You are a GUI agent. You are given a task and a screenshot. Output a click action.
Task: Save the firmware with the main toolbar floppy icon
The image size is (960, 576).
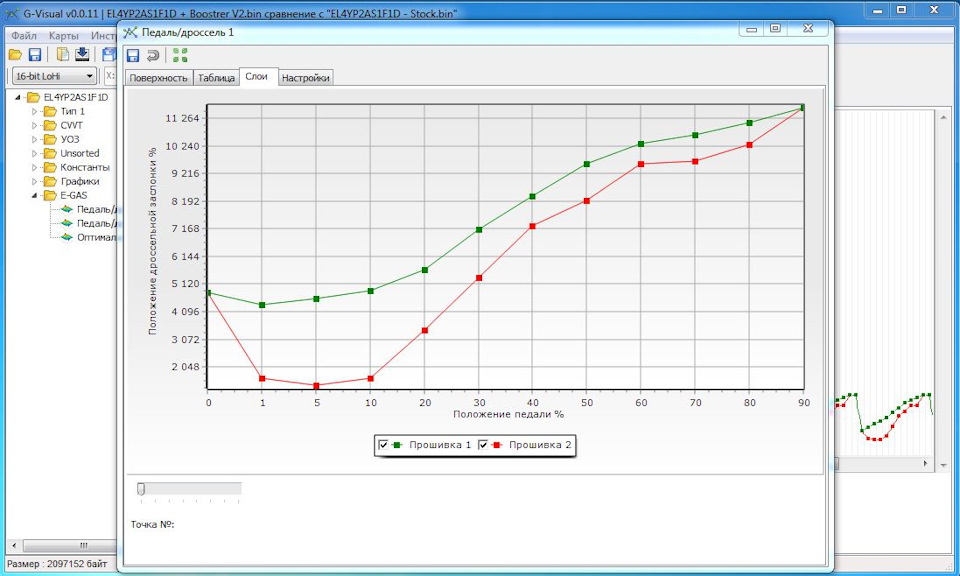pos(35,54)
